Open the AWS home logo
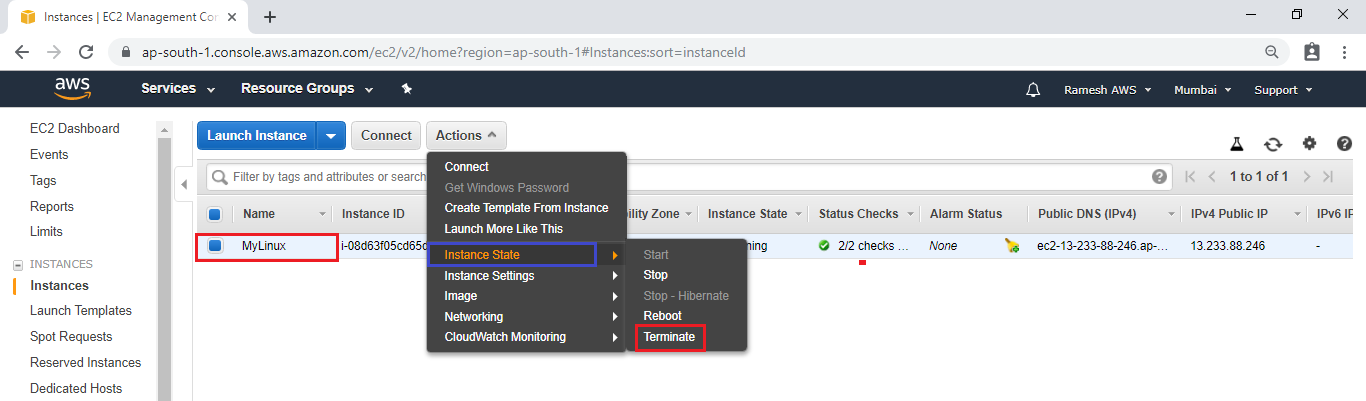This screenshot has height=401, width=1366. (x=73, y=89)
